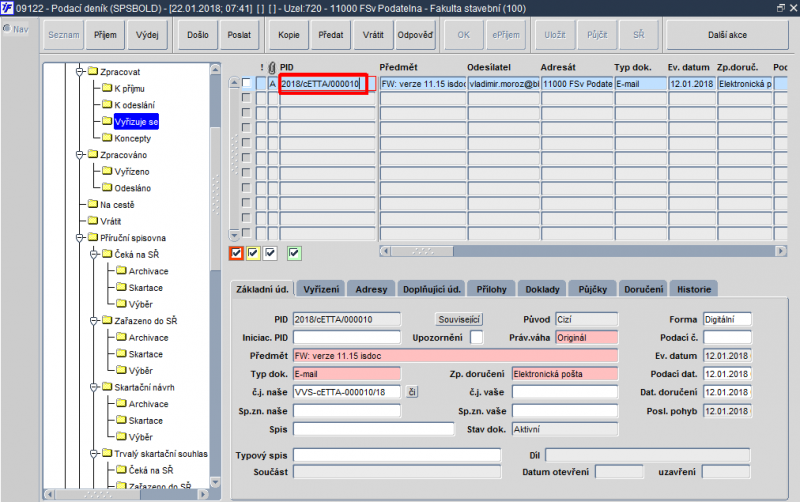
Task: Open the 'Odesláno' folder icon
Action: [107, 188]
